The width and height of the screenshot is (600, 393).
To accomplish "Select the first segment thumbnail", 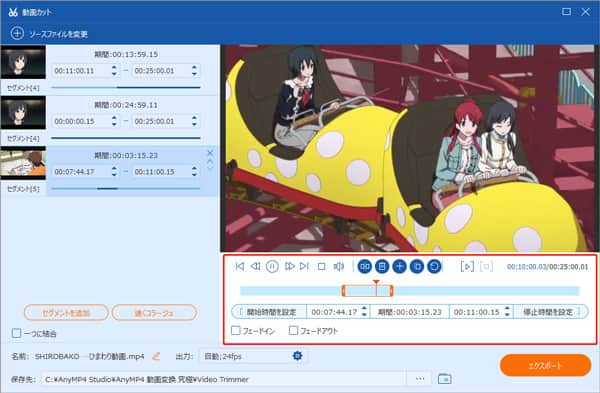I will pyautogui.click(x=23, y=62).
